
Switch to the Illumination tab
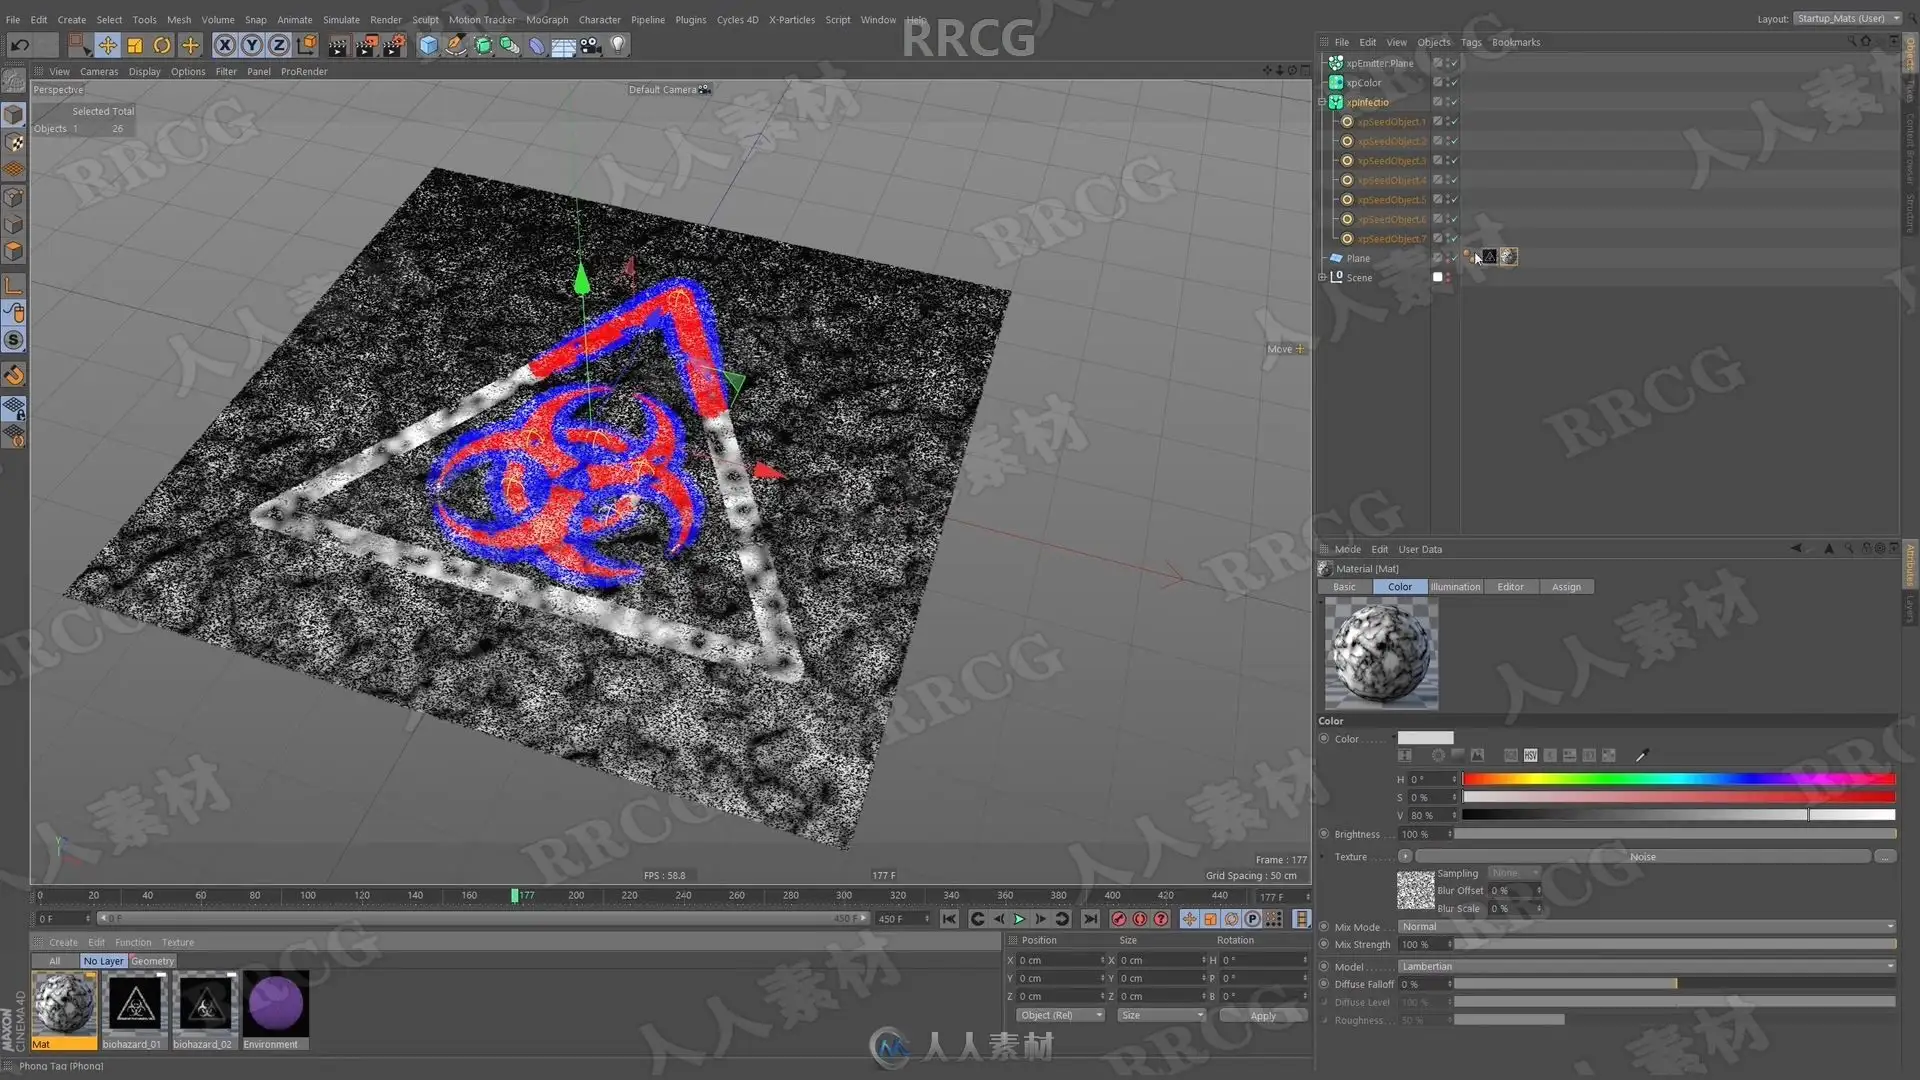(x=1455, y=587)
